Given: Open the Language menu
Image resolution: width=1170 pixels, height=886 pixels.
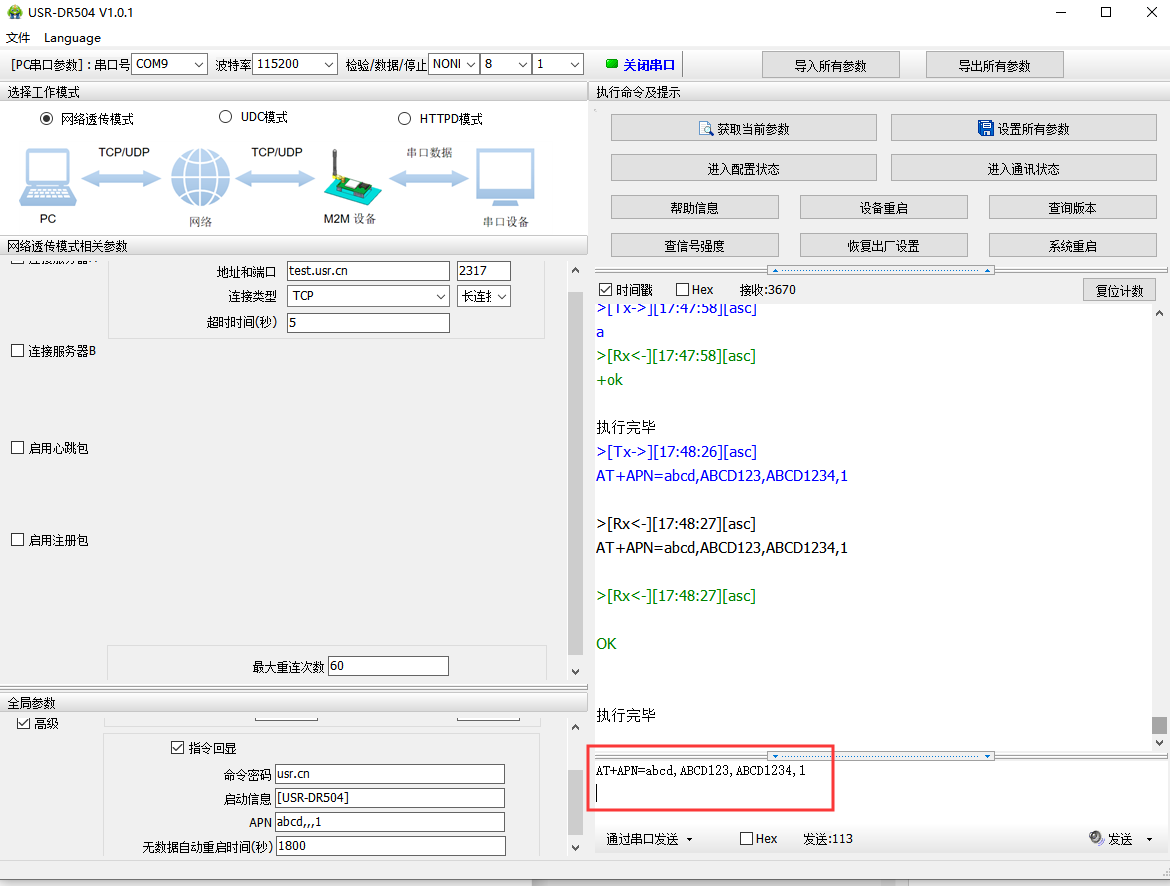Looking at the screenshot, I should (x=72, y=38).
